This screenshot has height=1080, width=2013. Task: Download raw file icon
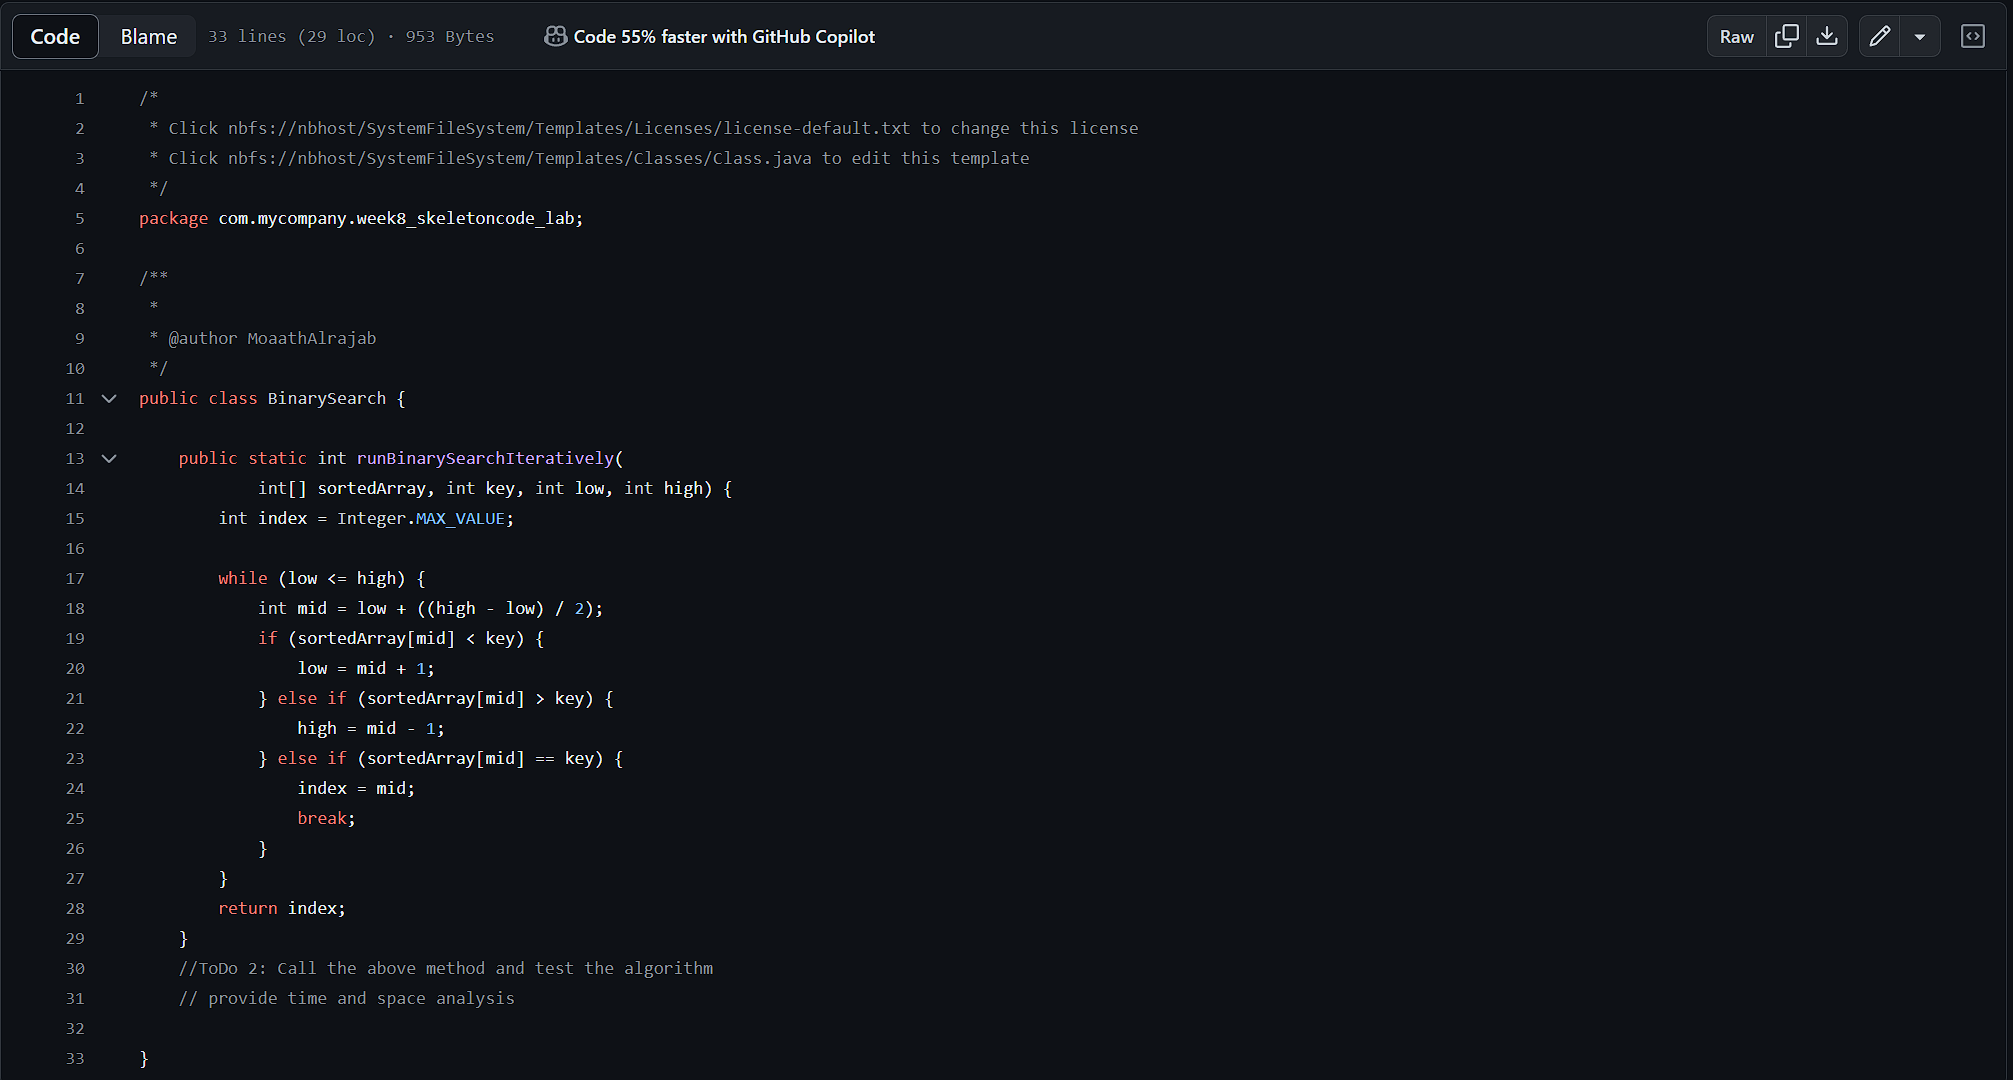click(x=1827, y=37)
